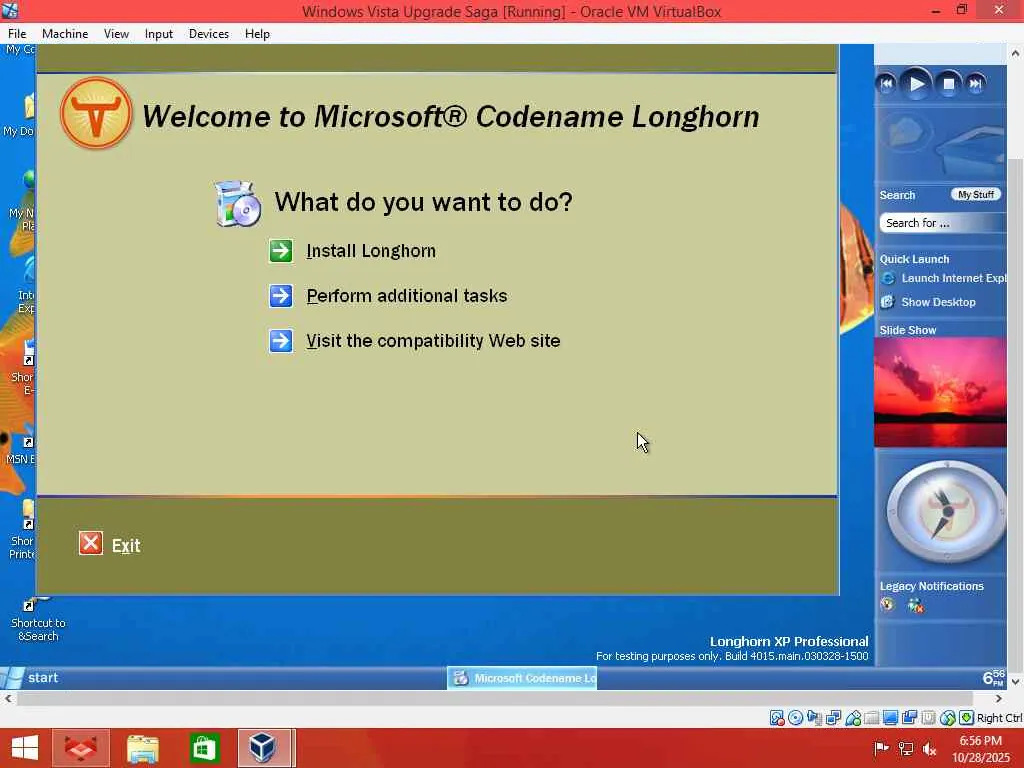Click the shared folders icon in the VirtualBox status bar
This screenshot has height=768, width=1024.
(871, 718)
